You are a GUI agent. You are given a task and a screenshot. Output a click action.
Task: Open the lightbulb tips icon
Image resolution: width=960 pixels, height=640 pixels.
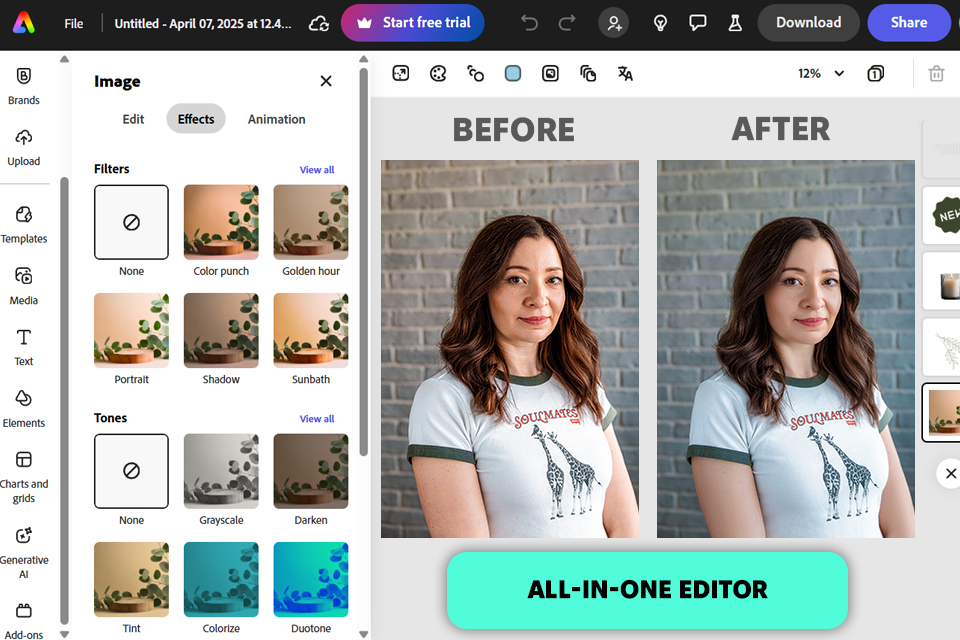pos(660,23)
